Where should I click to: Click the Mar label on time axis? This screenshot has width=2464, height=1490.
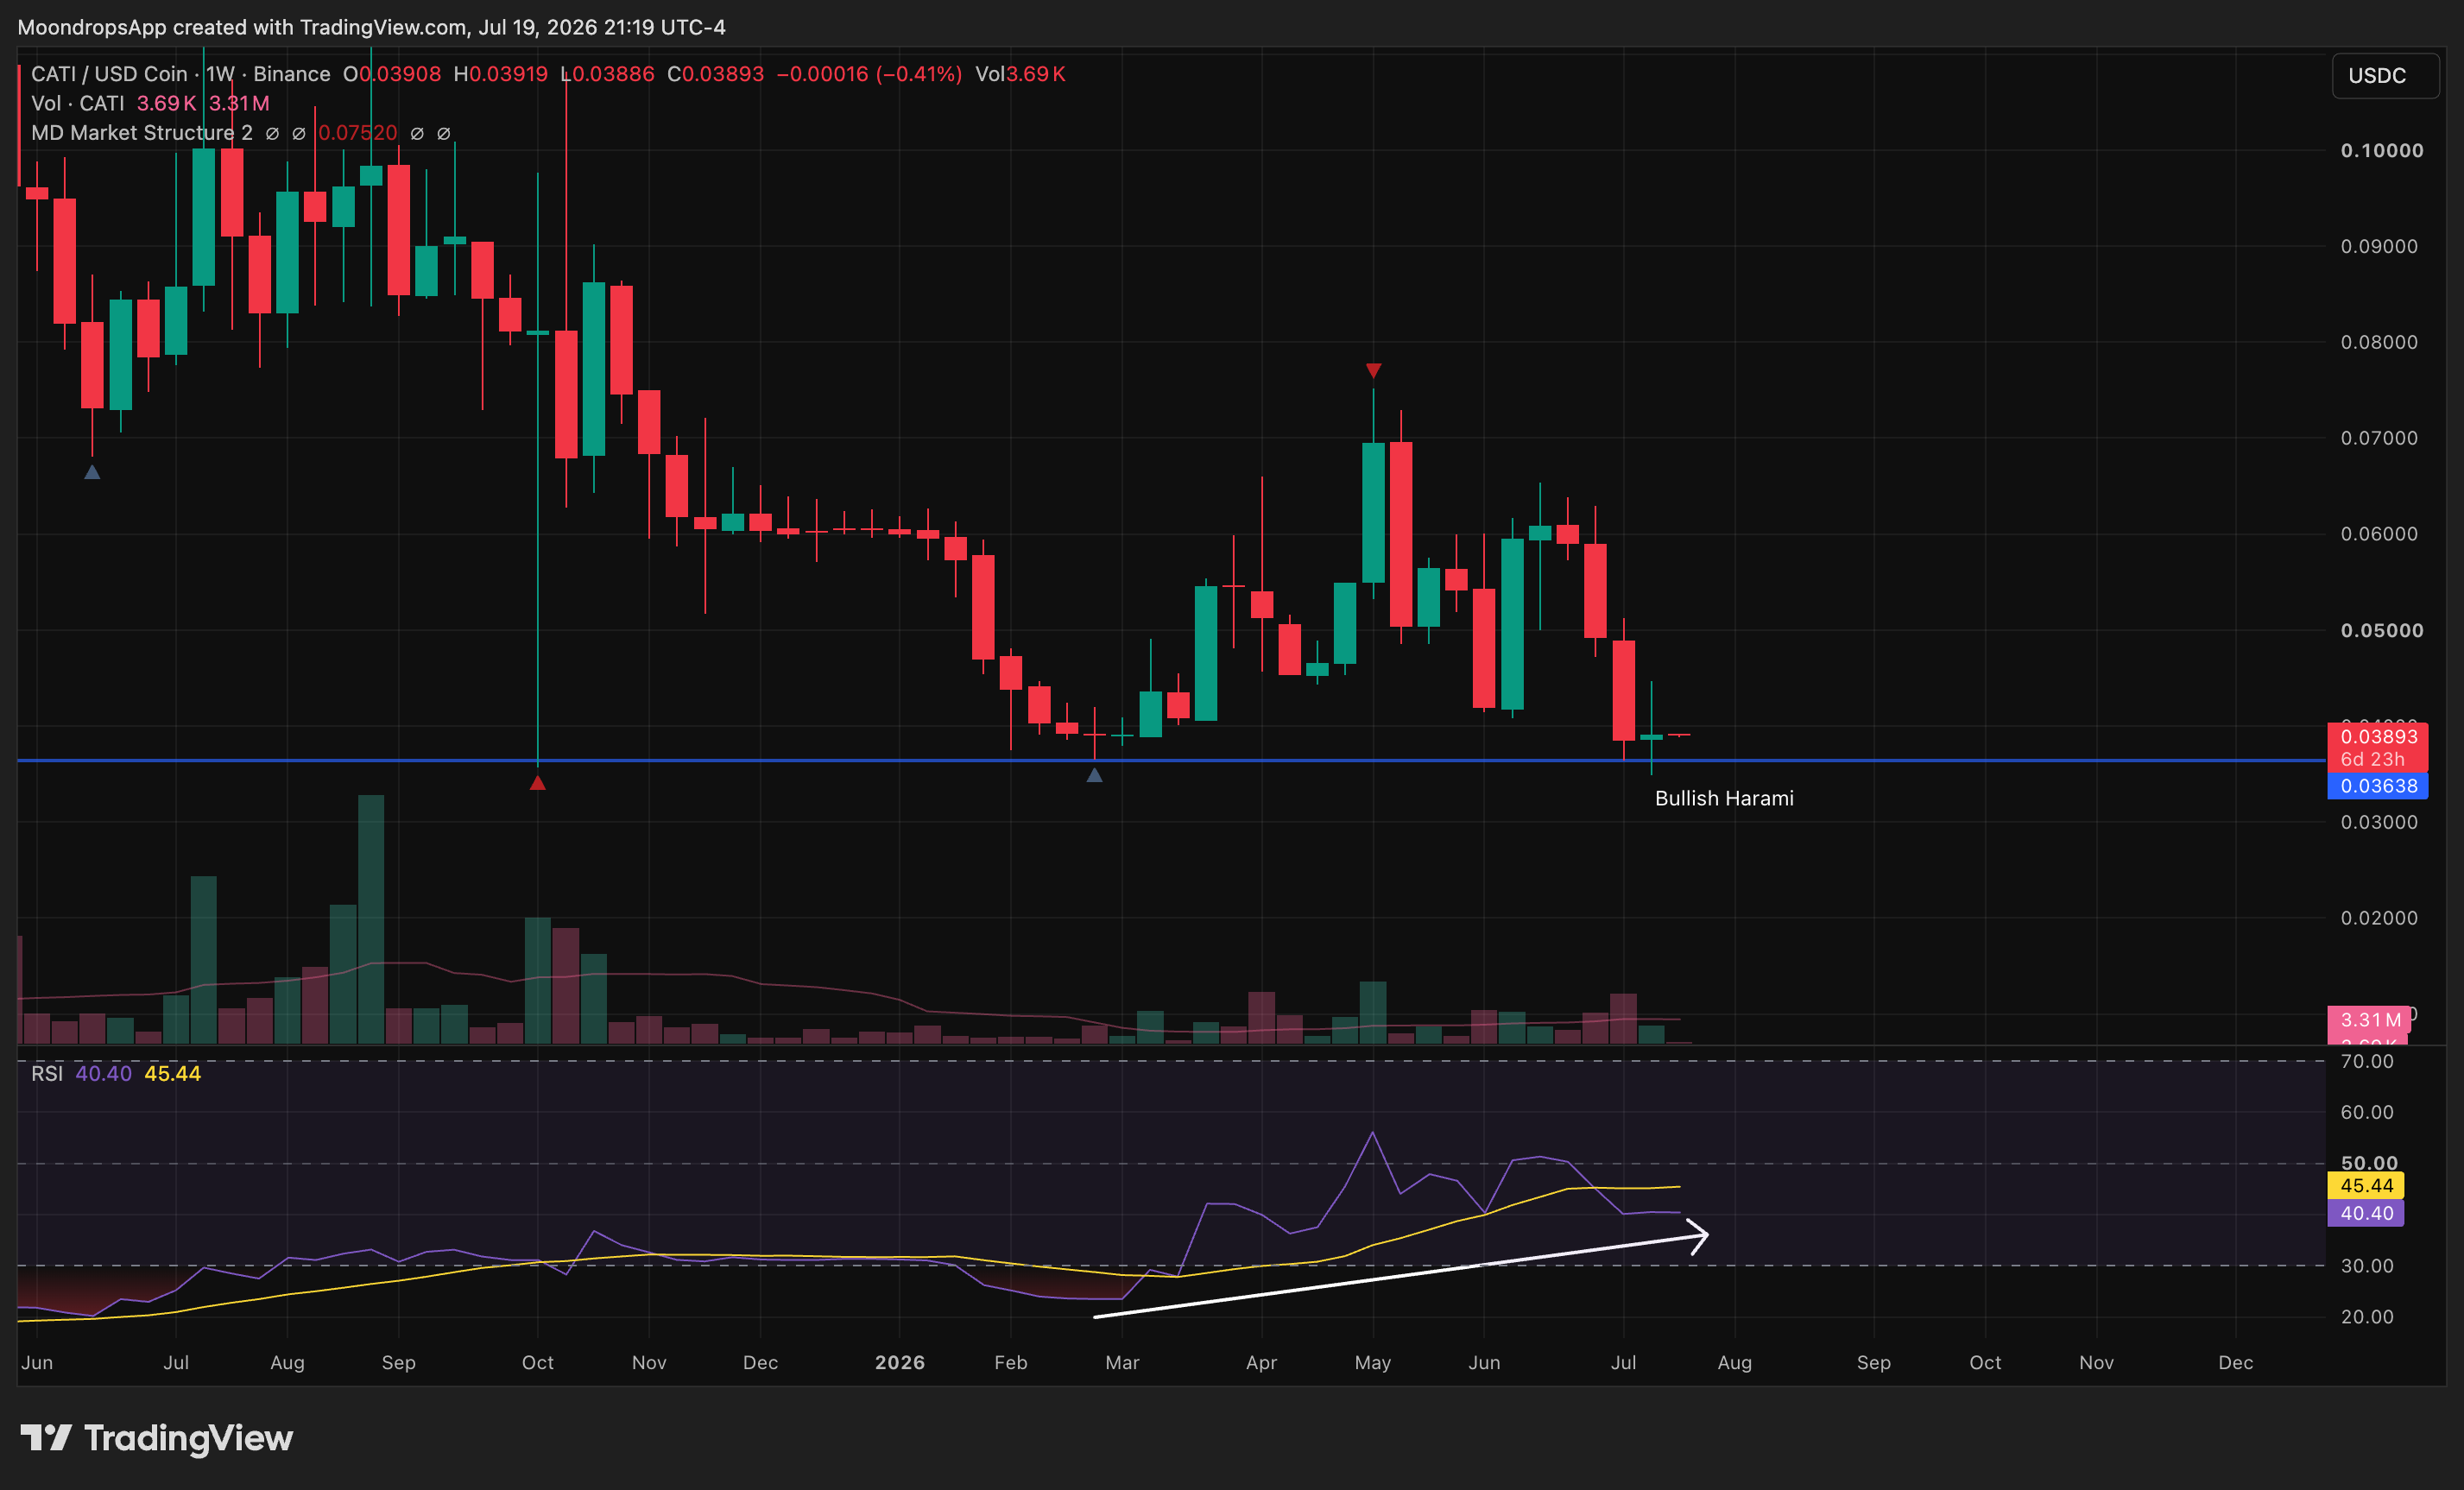[x=1122, y=1362]
